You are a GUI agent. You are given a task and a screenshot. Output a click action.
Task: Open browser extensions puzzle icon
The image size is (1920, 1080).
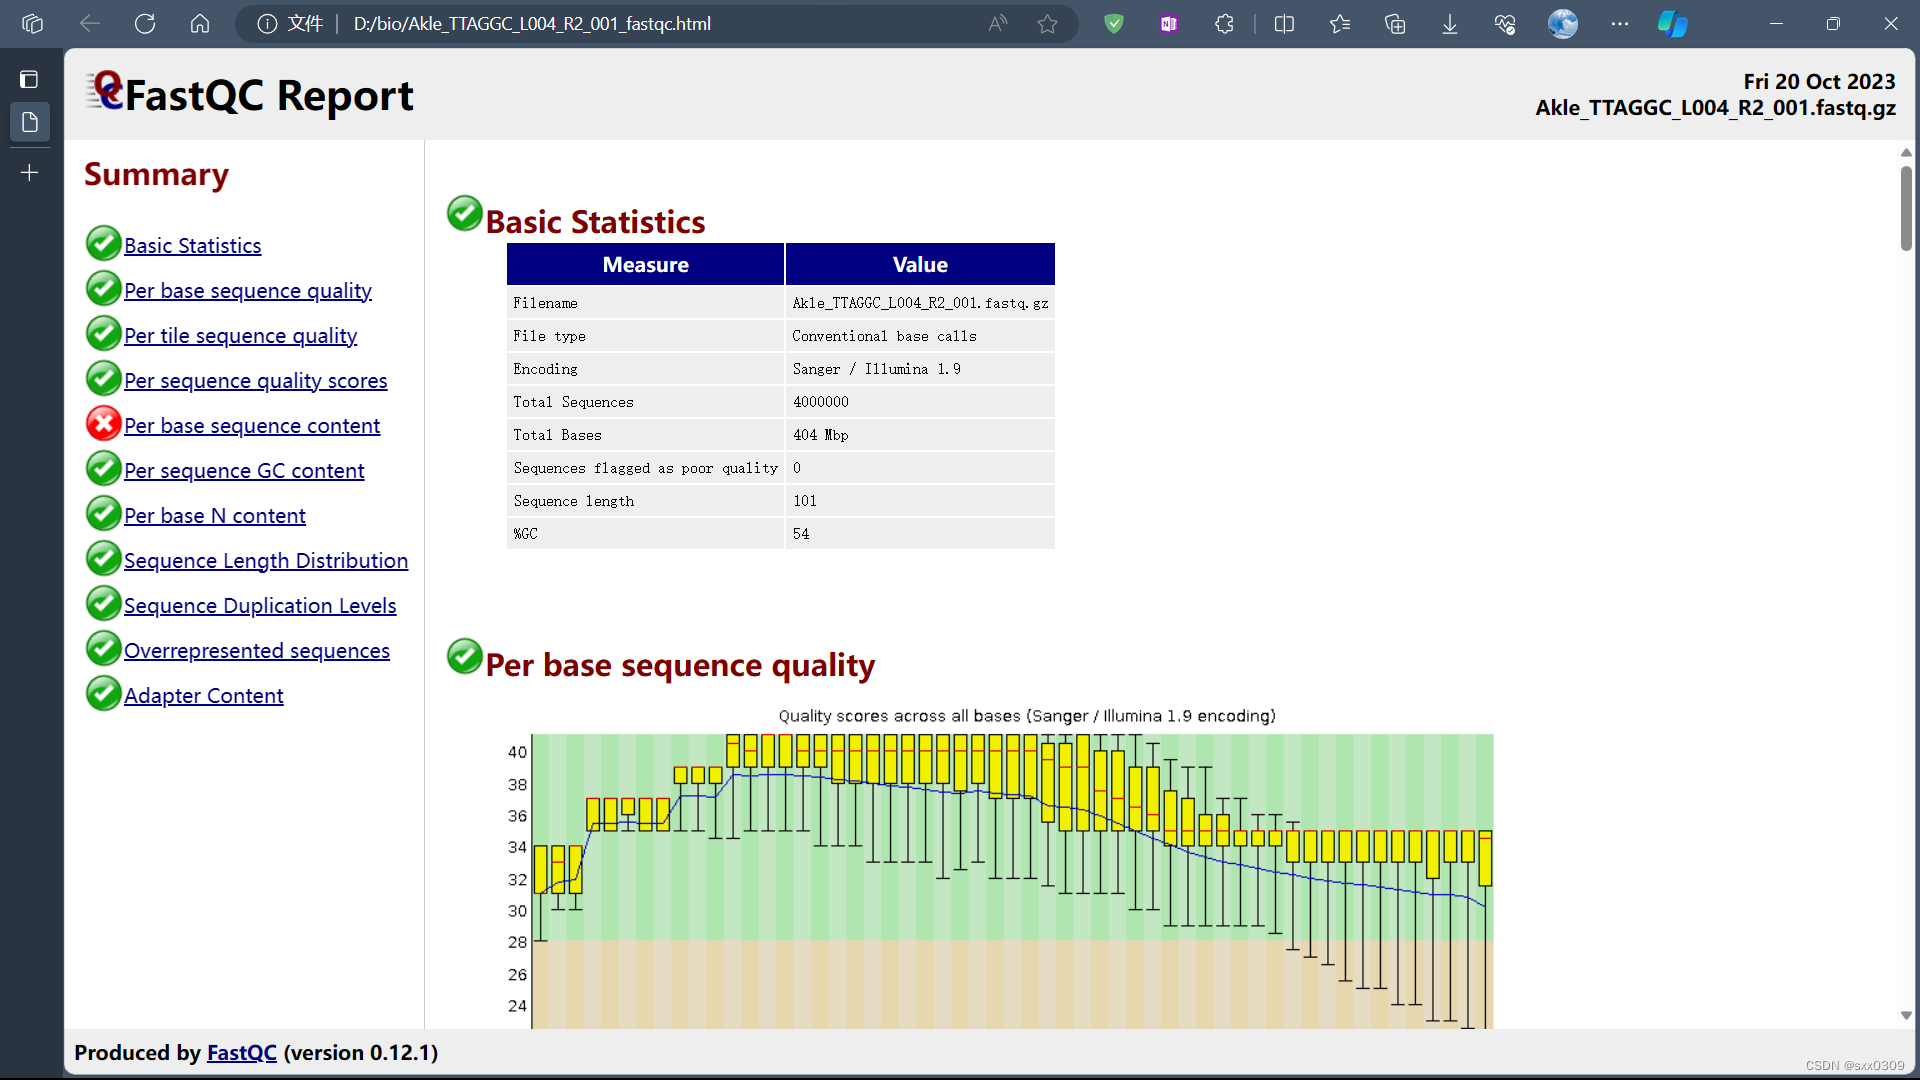click(x=1224, y=24)
